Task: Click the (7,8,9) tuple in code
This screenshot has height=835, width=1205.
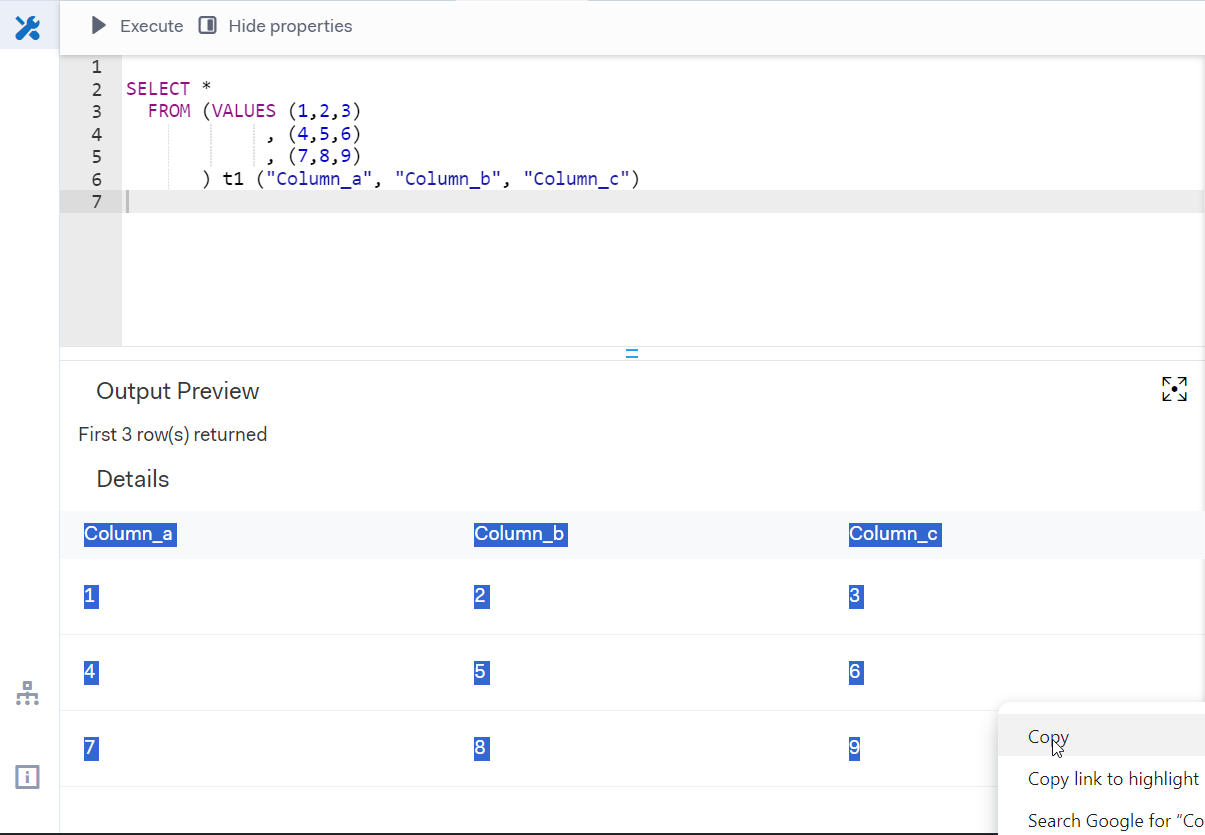Action: coord(324,156)
